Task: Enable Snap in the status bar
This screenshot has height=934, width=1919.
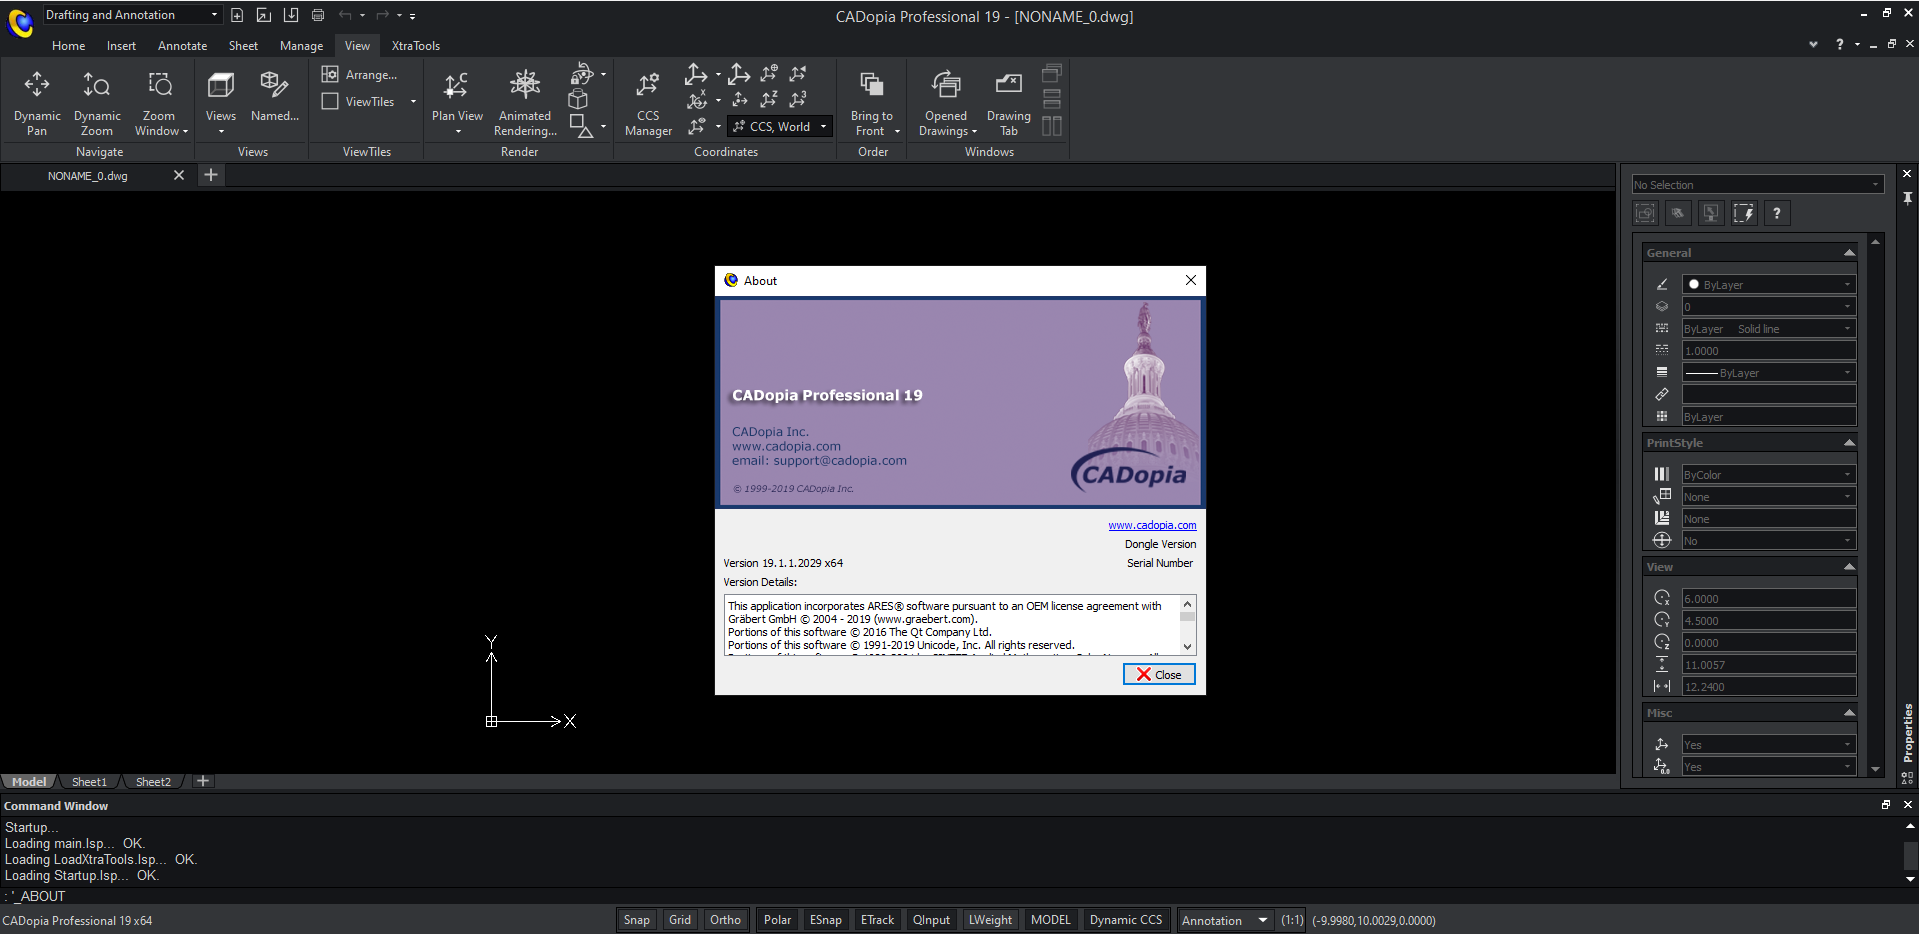Action: pos(637,919)
